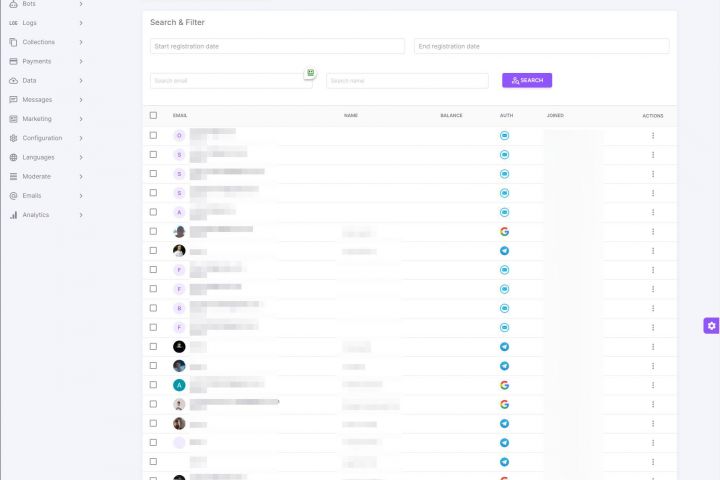Expand the Marketing menu chevron

(81, 119)
